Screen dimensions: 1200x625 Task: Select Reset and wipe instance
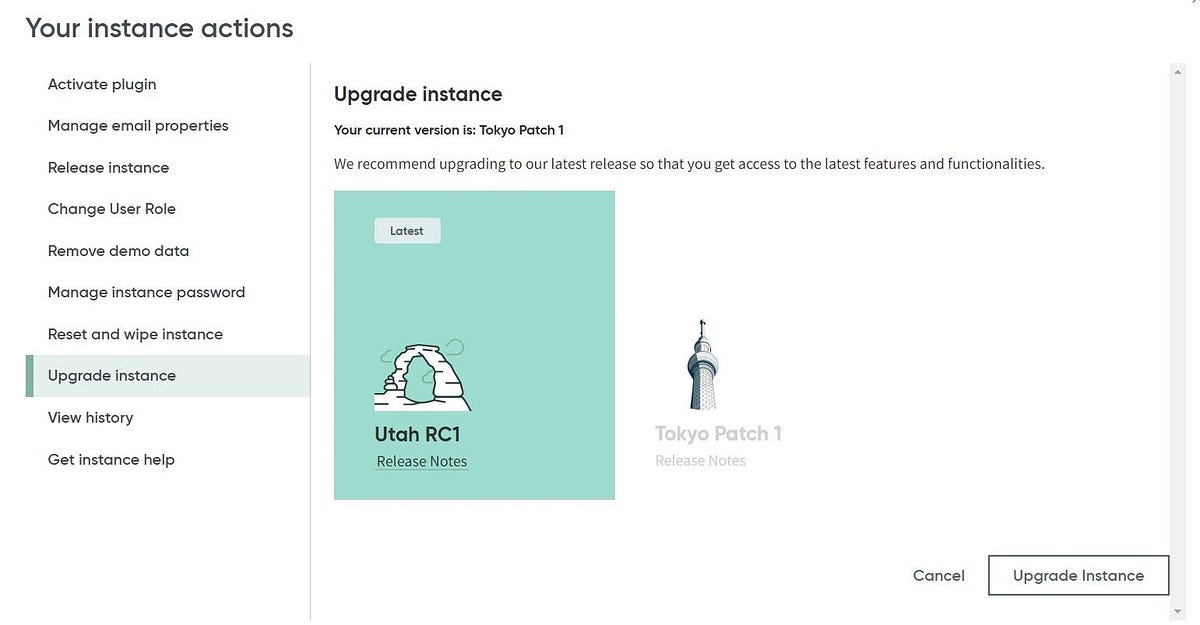[135, 333]
